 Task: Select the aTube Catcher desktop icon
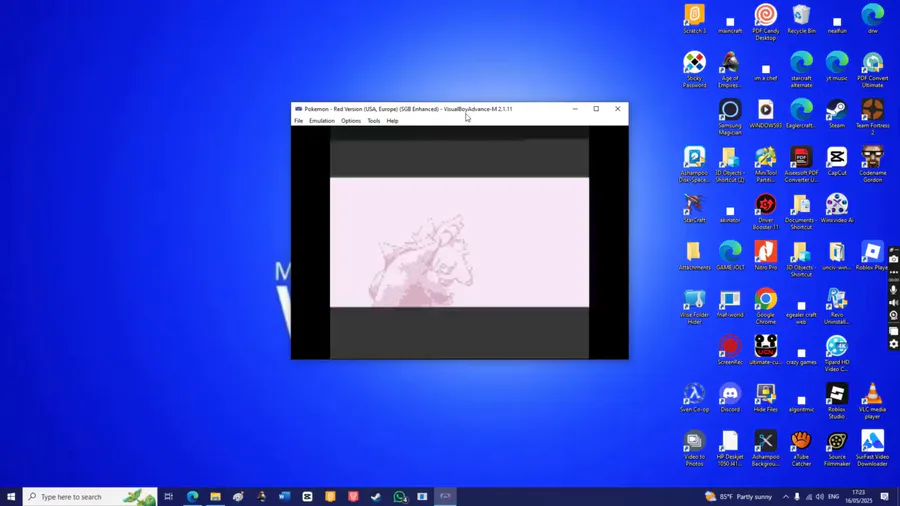pos(801,449)
